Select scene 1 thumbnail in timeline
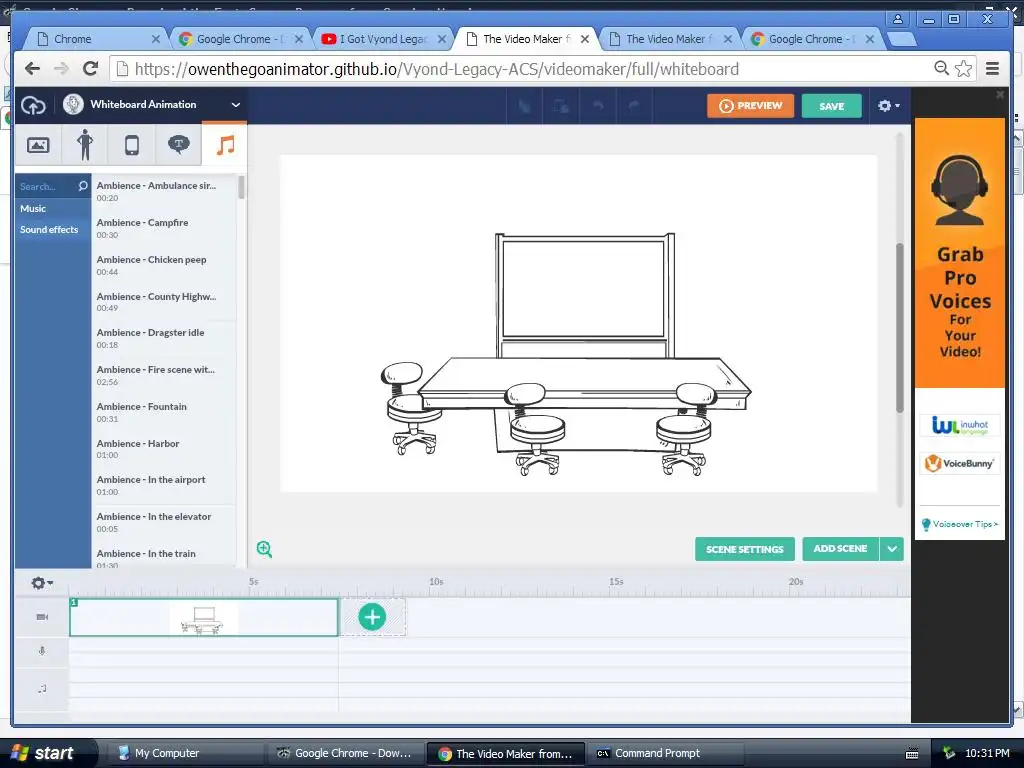1024x768 pixels. click(204, 618)
